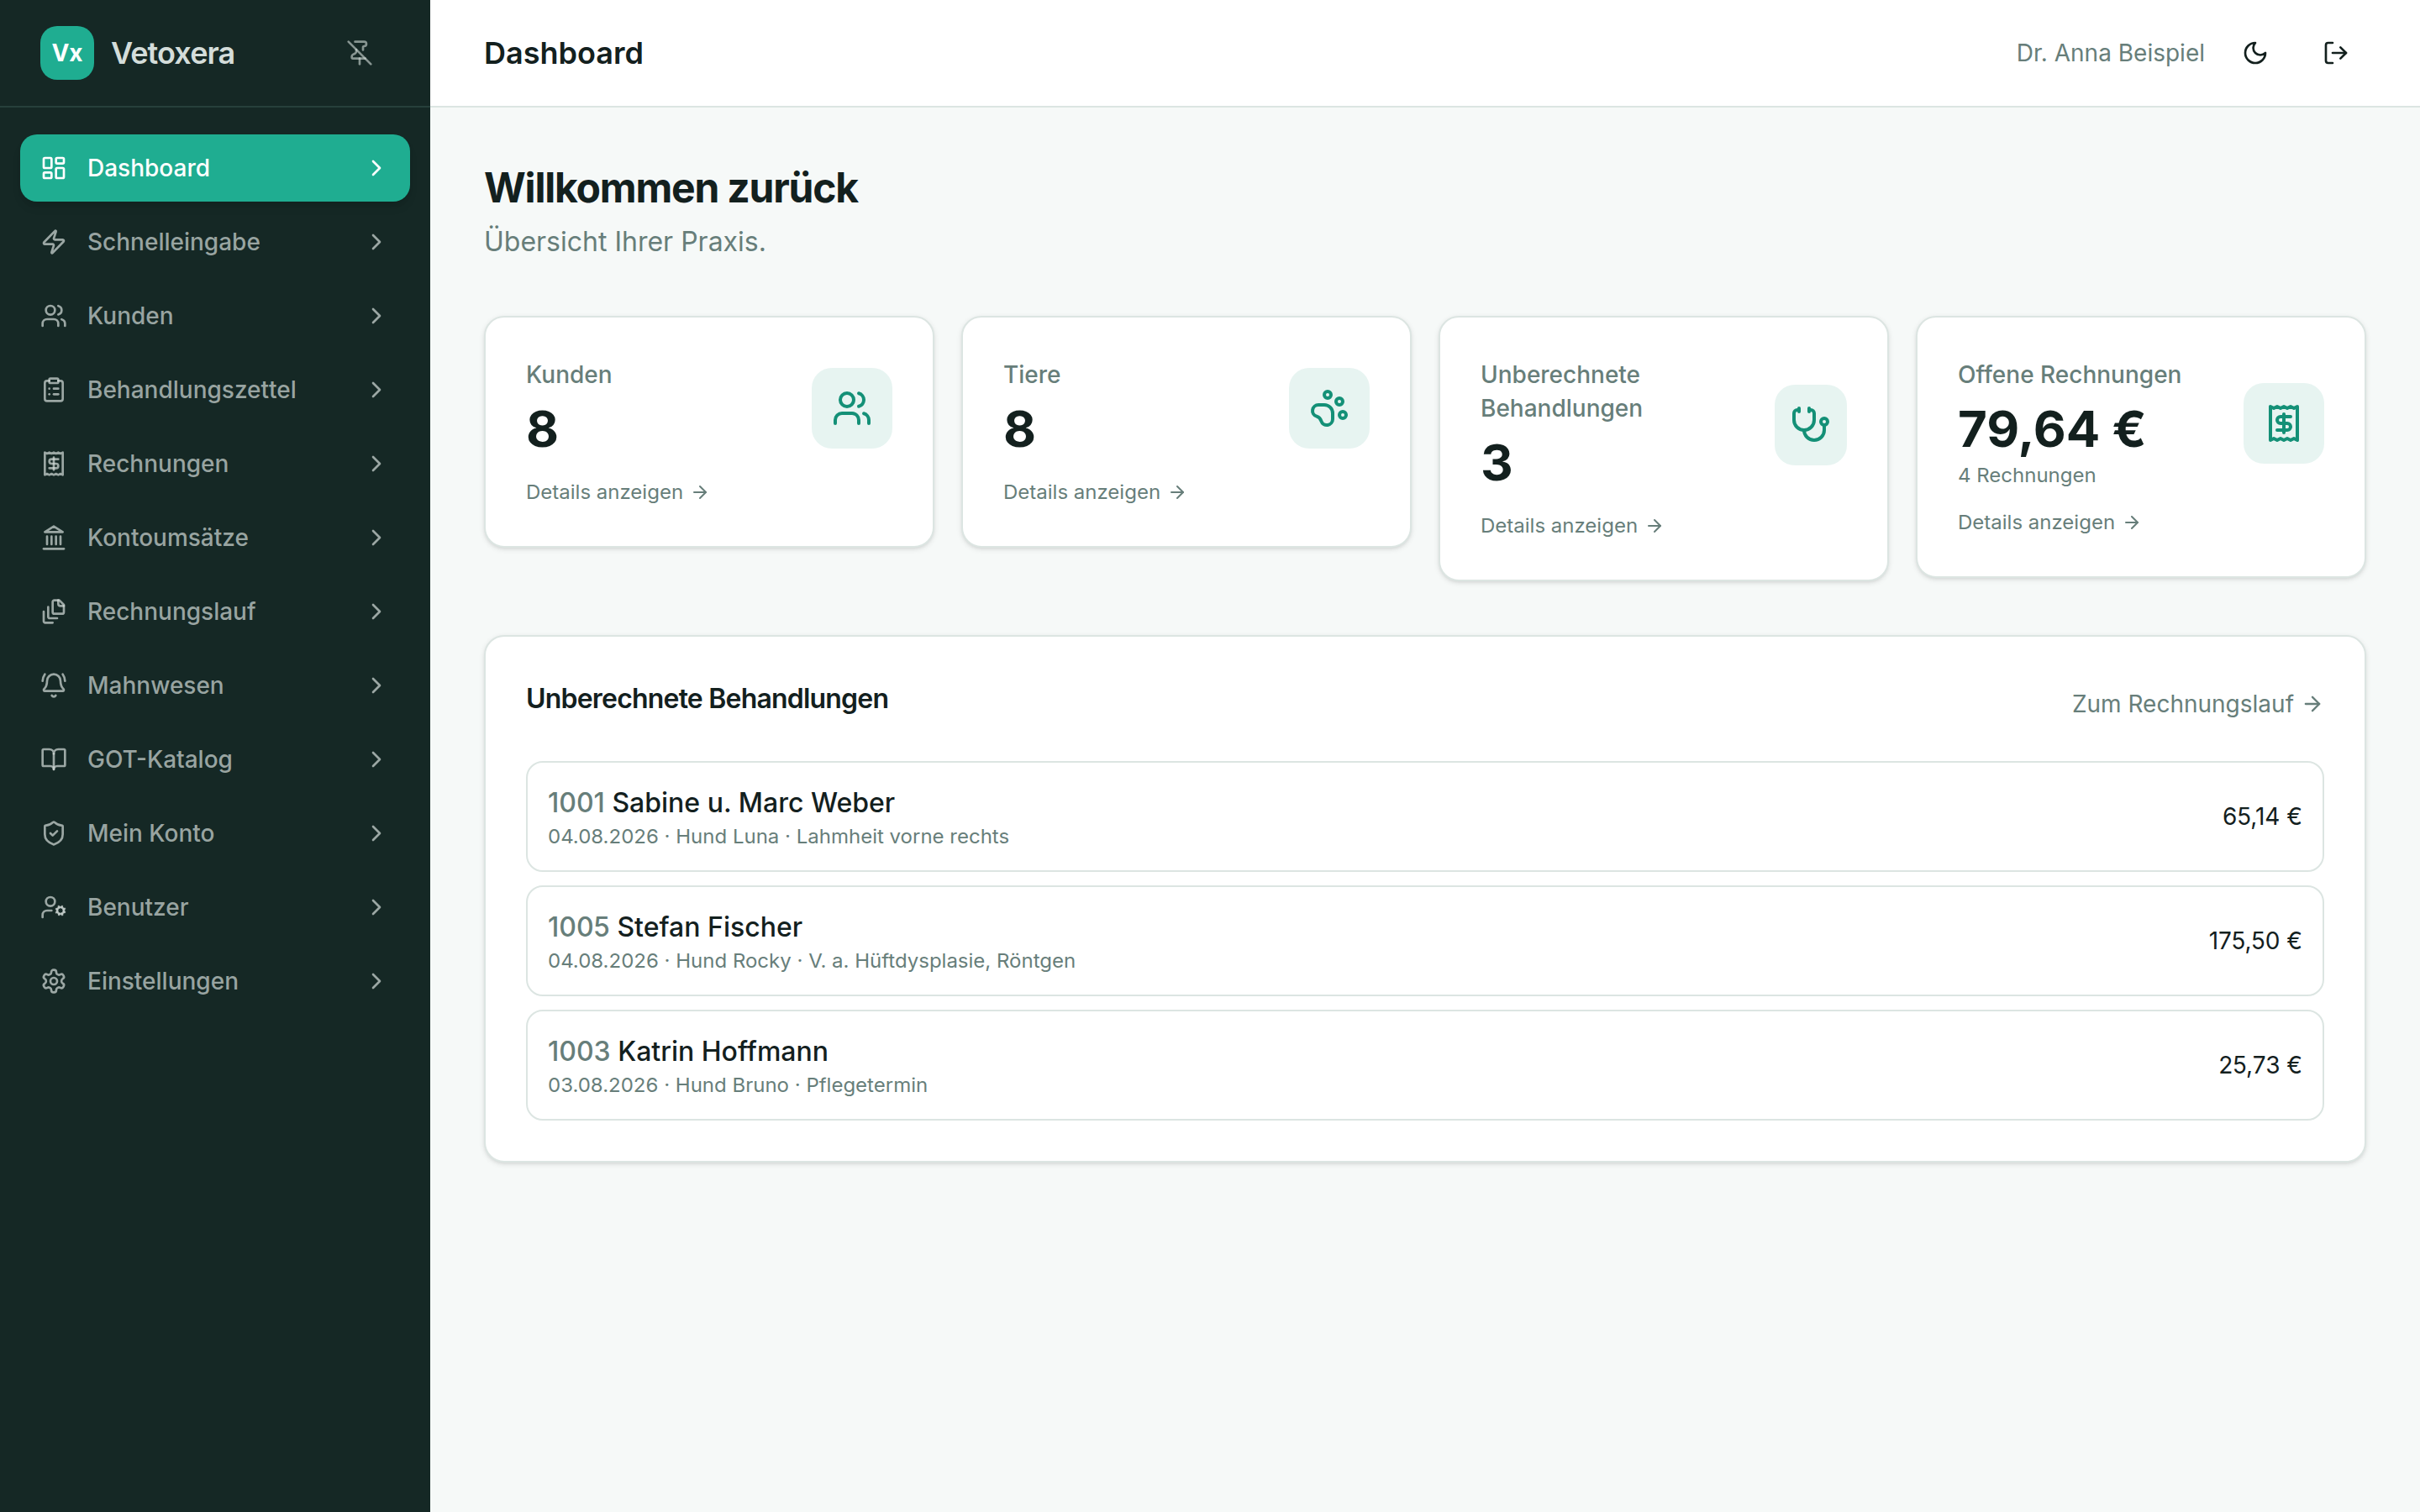The image size is (2420, 1512).
Task: Open Behandlungszettel menu item
Action: click(215, 390)
